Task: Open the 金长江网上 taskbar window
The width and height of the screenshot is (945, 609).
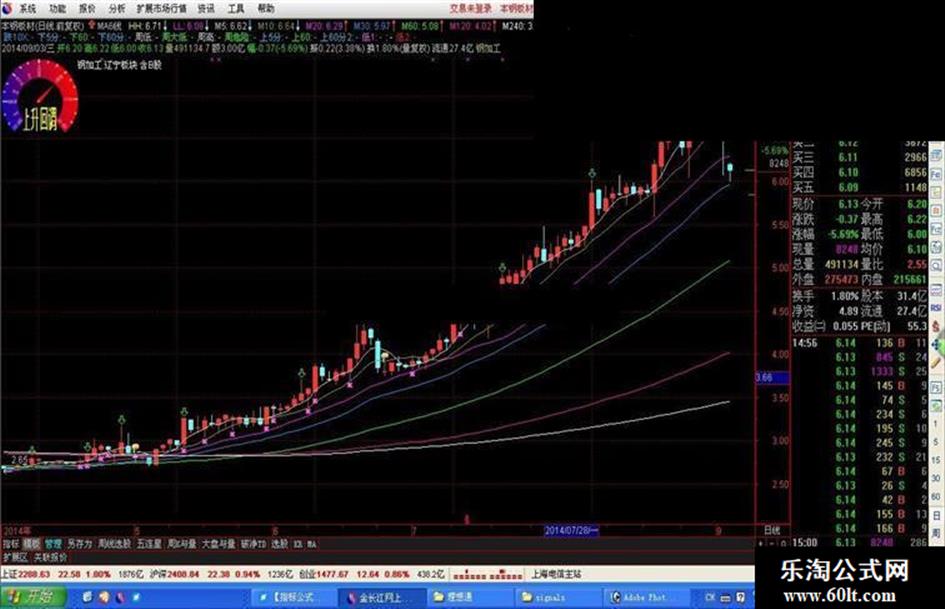Action: click(x=381, y=597)
